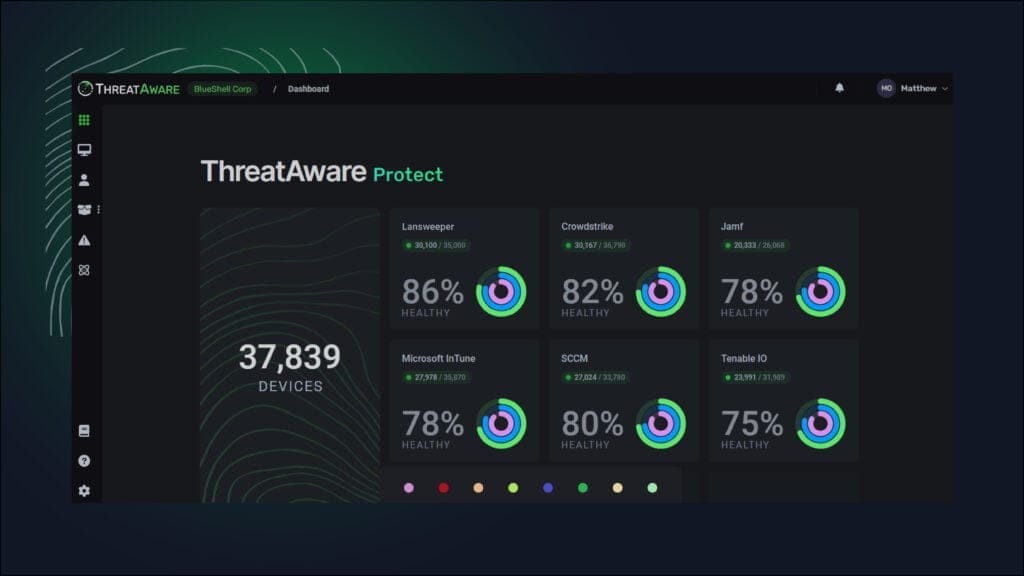
Task: Select the red legend dot
Action: pyautogui.click(x=443, y=488)
